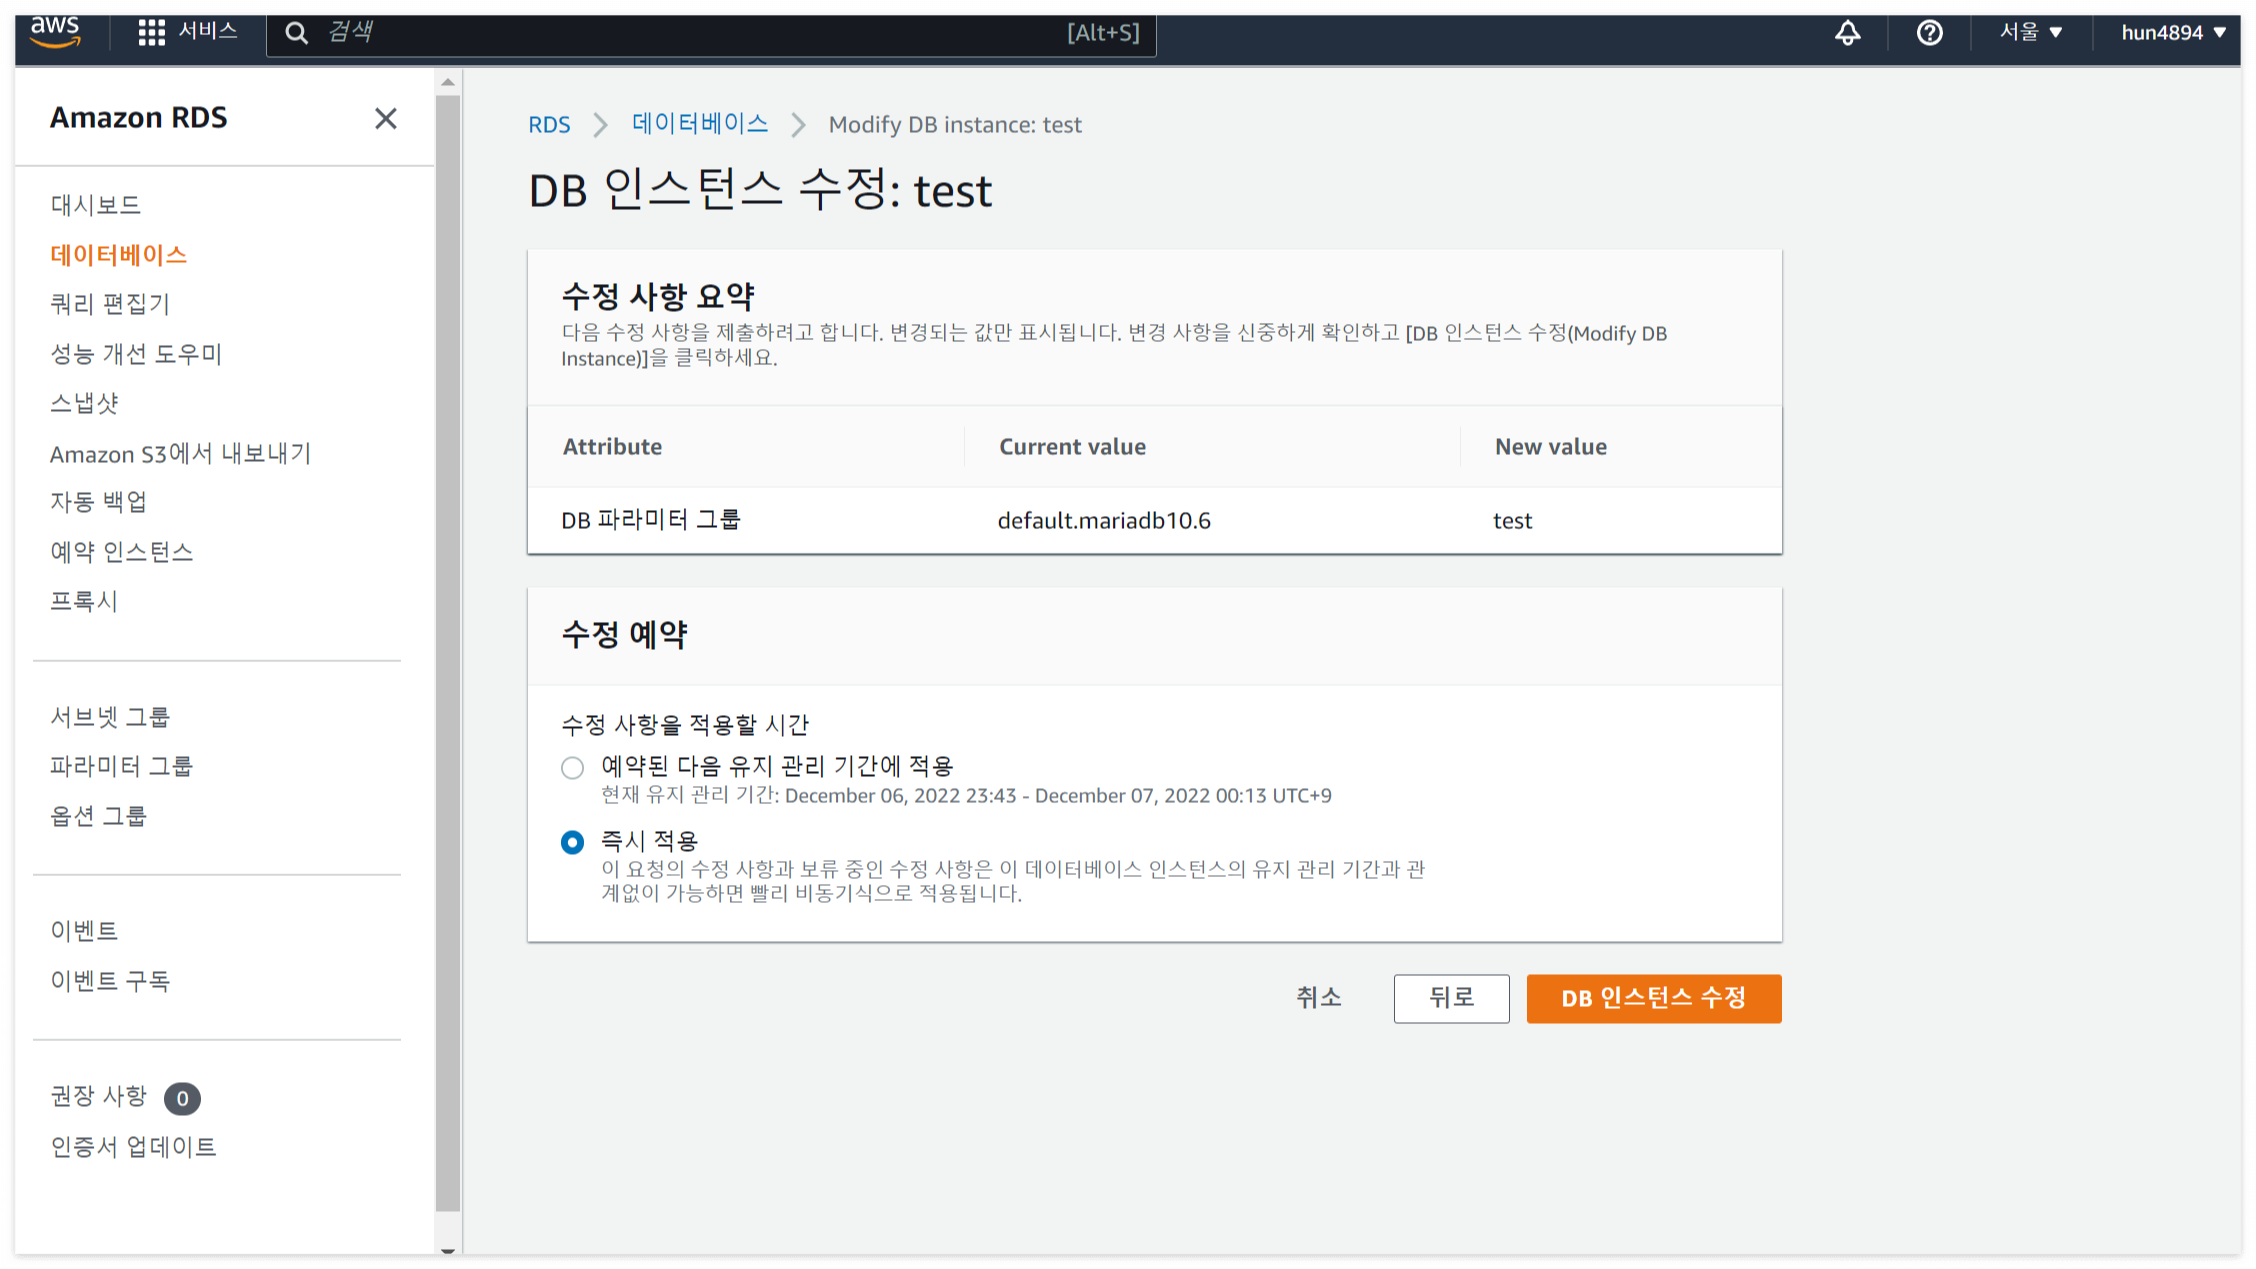Open the help question mark icon
Screen dimensions: 2256x1269
click(1929, 33)
